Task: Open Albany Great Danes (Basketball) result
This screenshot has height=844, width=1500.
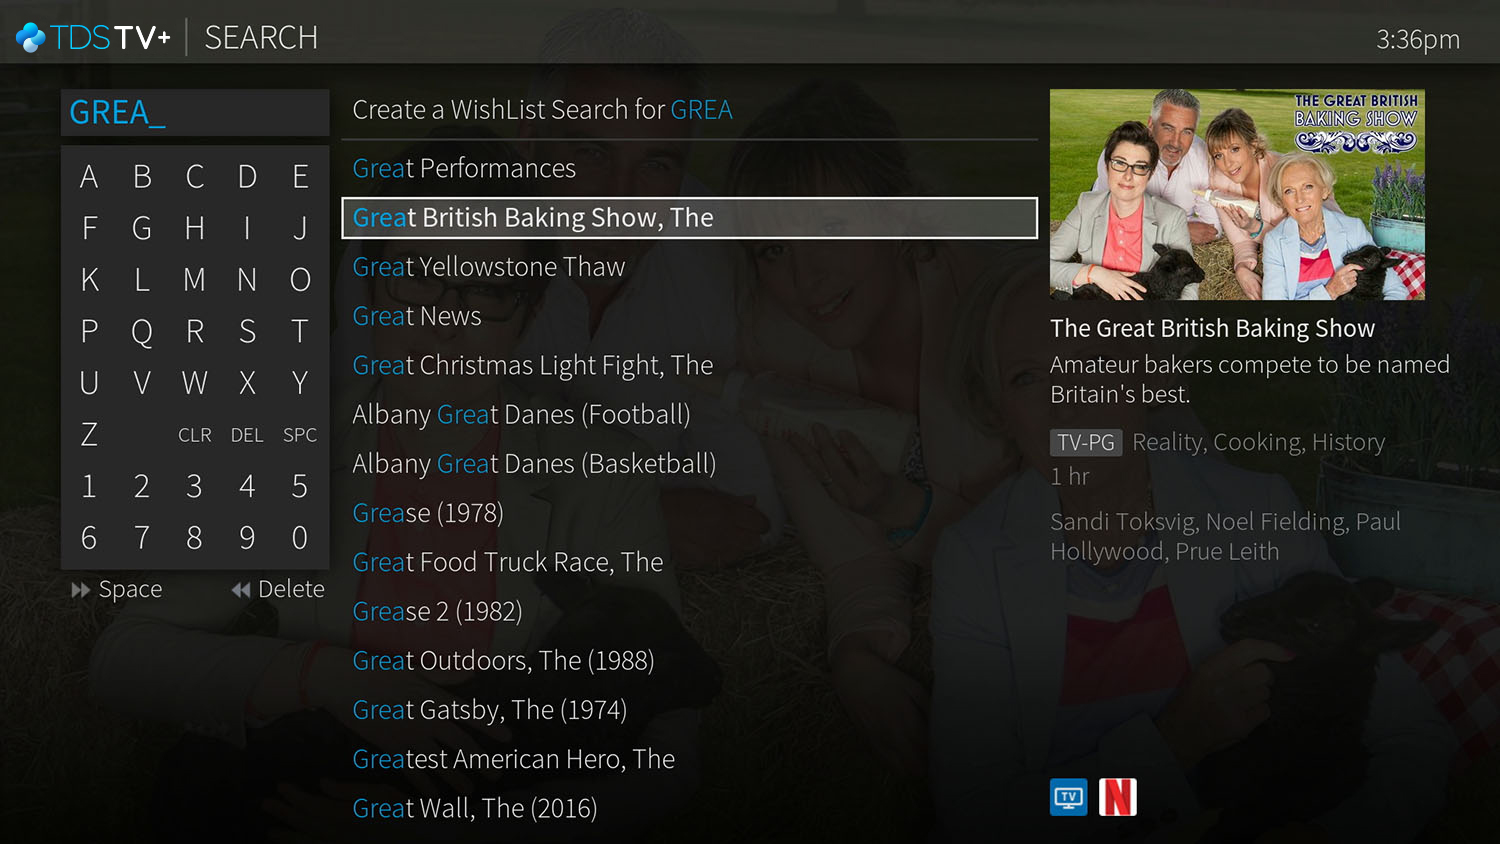Action: [x=689, y=464]
